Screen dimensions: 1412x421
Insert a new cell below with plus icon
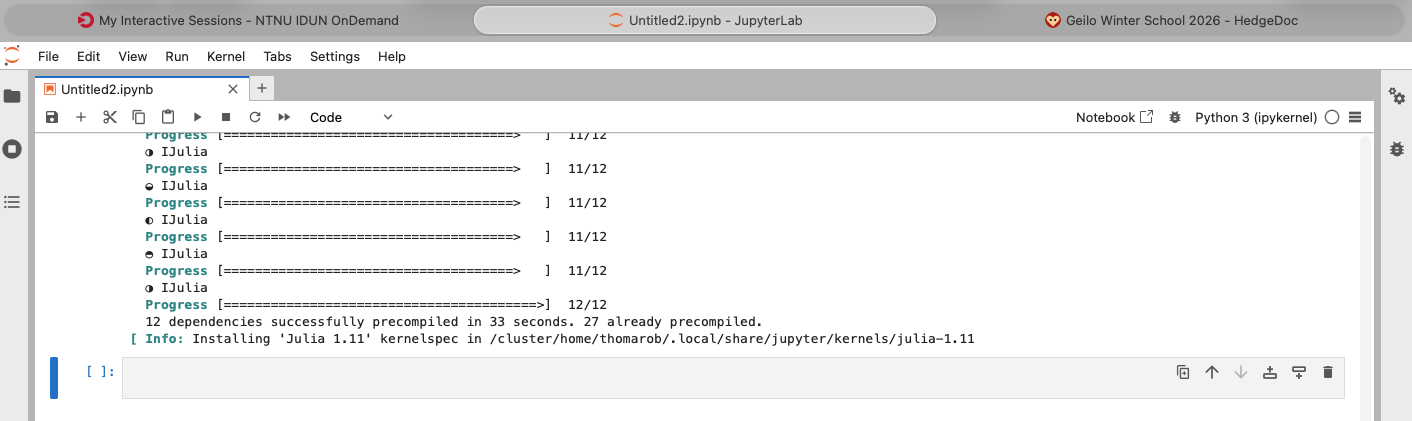tap(81, 117)
